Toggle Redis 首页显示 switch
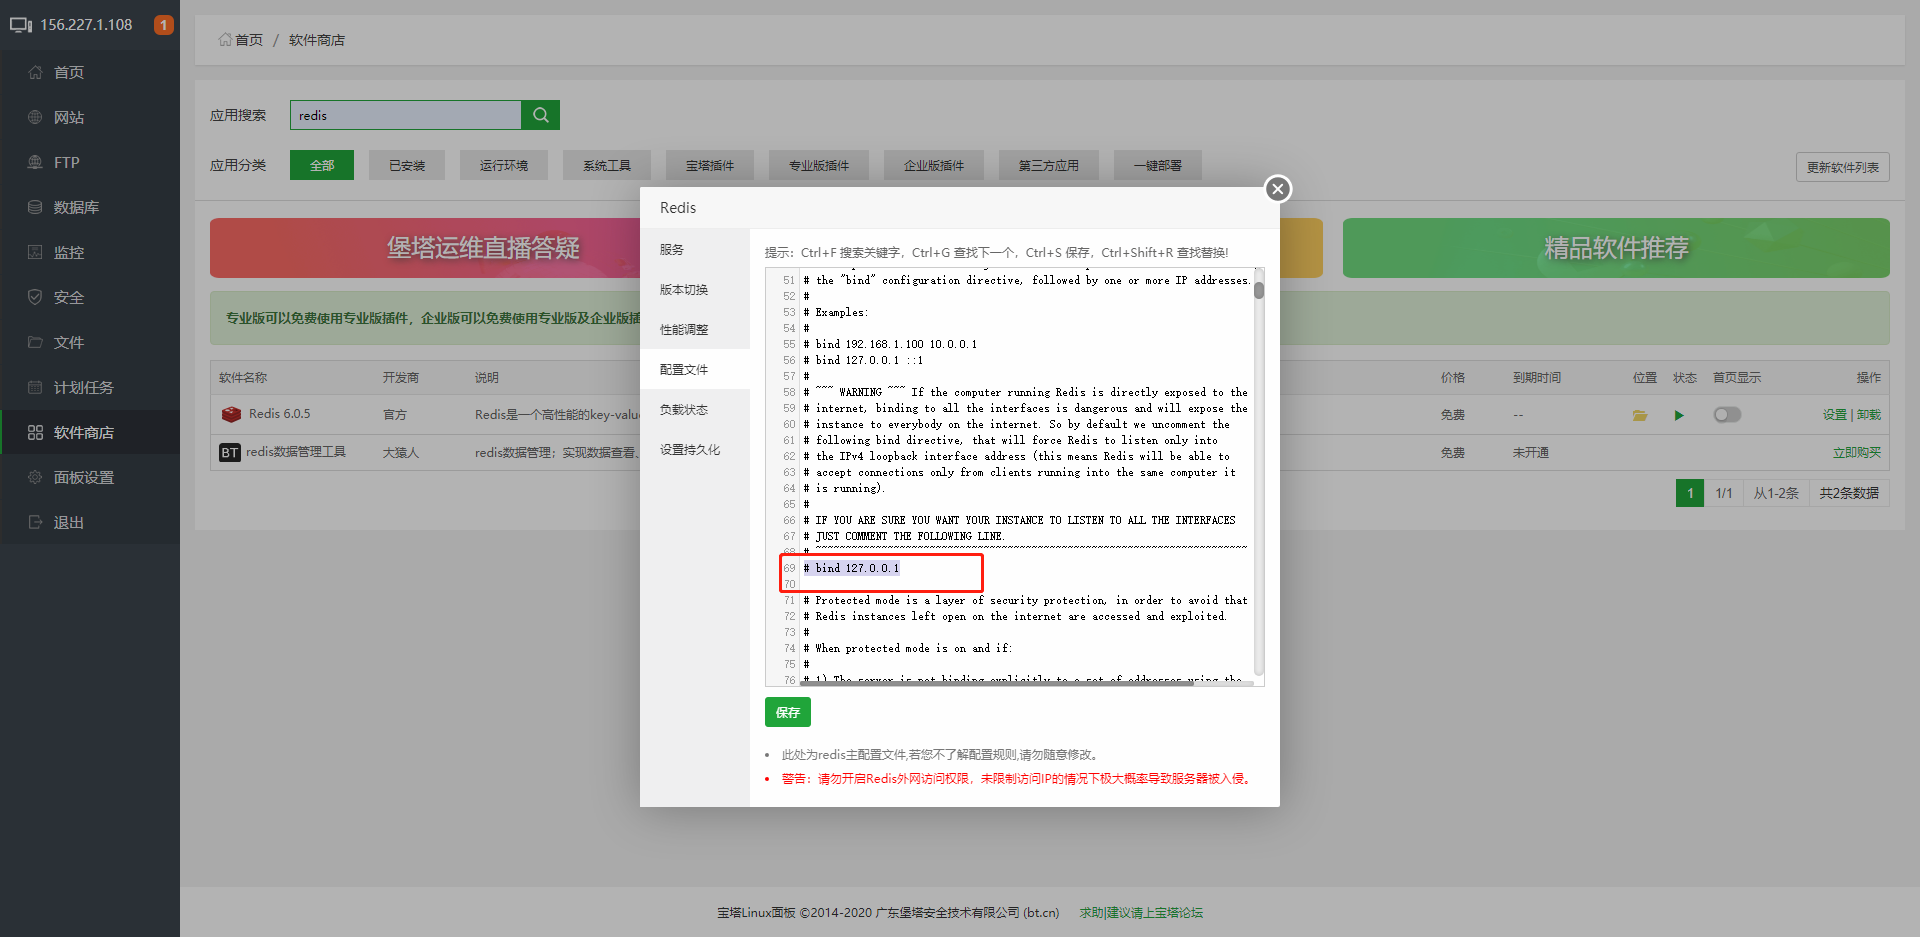The image size is (1920, 937). [1727, 414]
